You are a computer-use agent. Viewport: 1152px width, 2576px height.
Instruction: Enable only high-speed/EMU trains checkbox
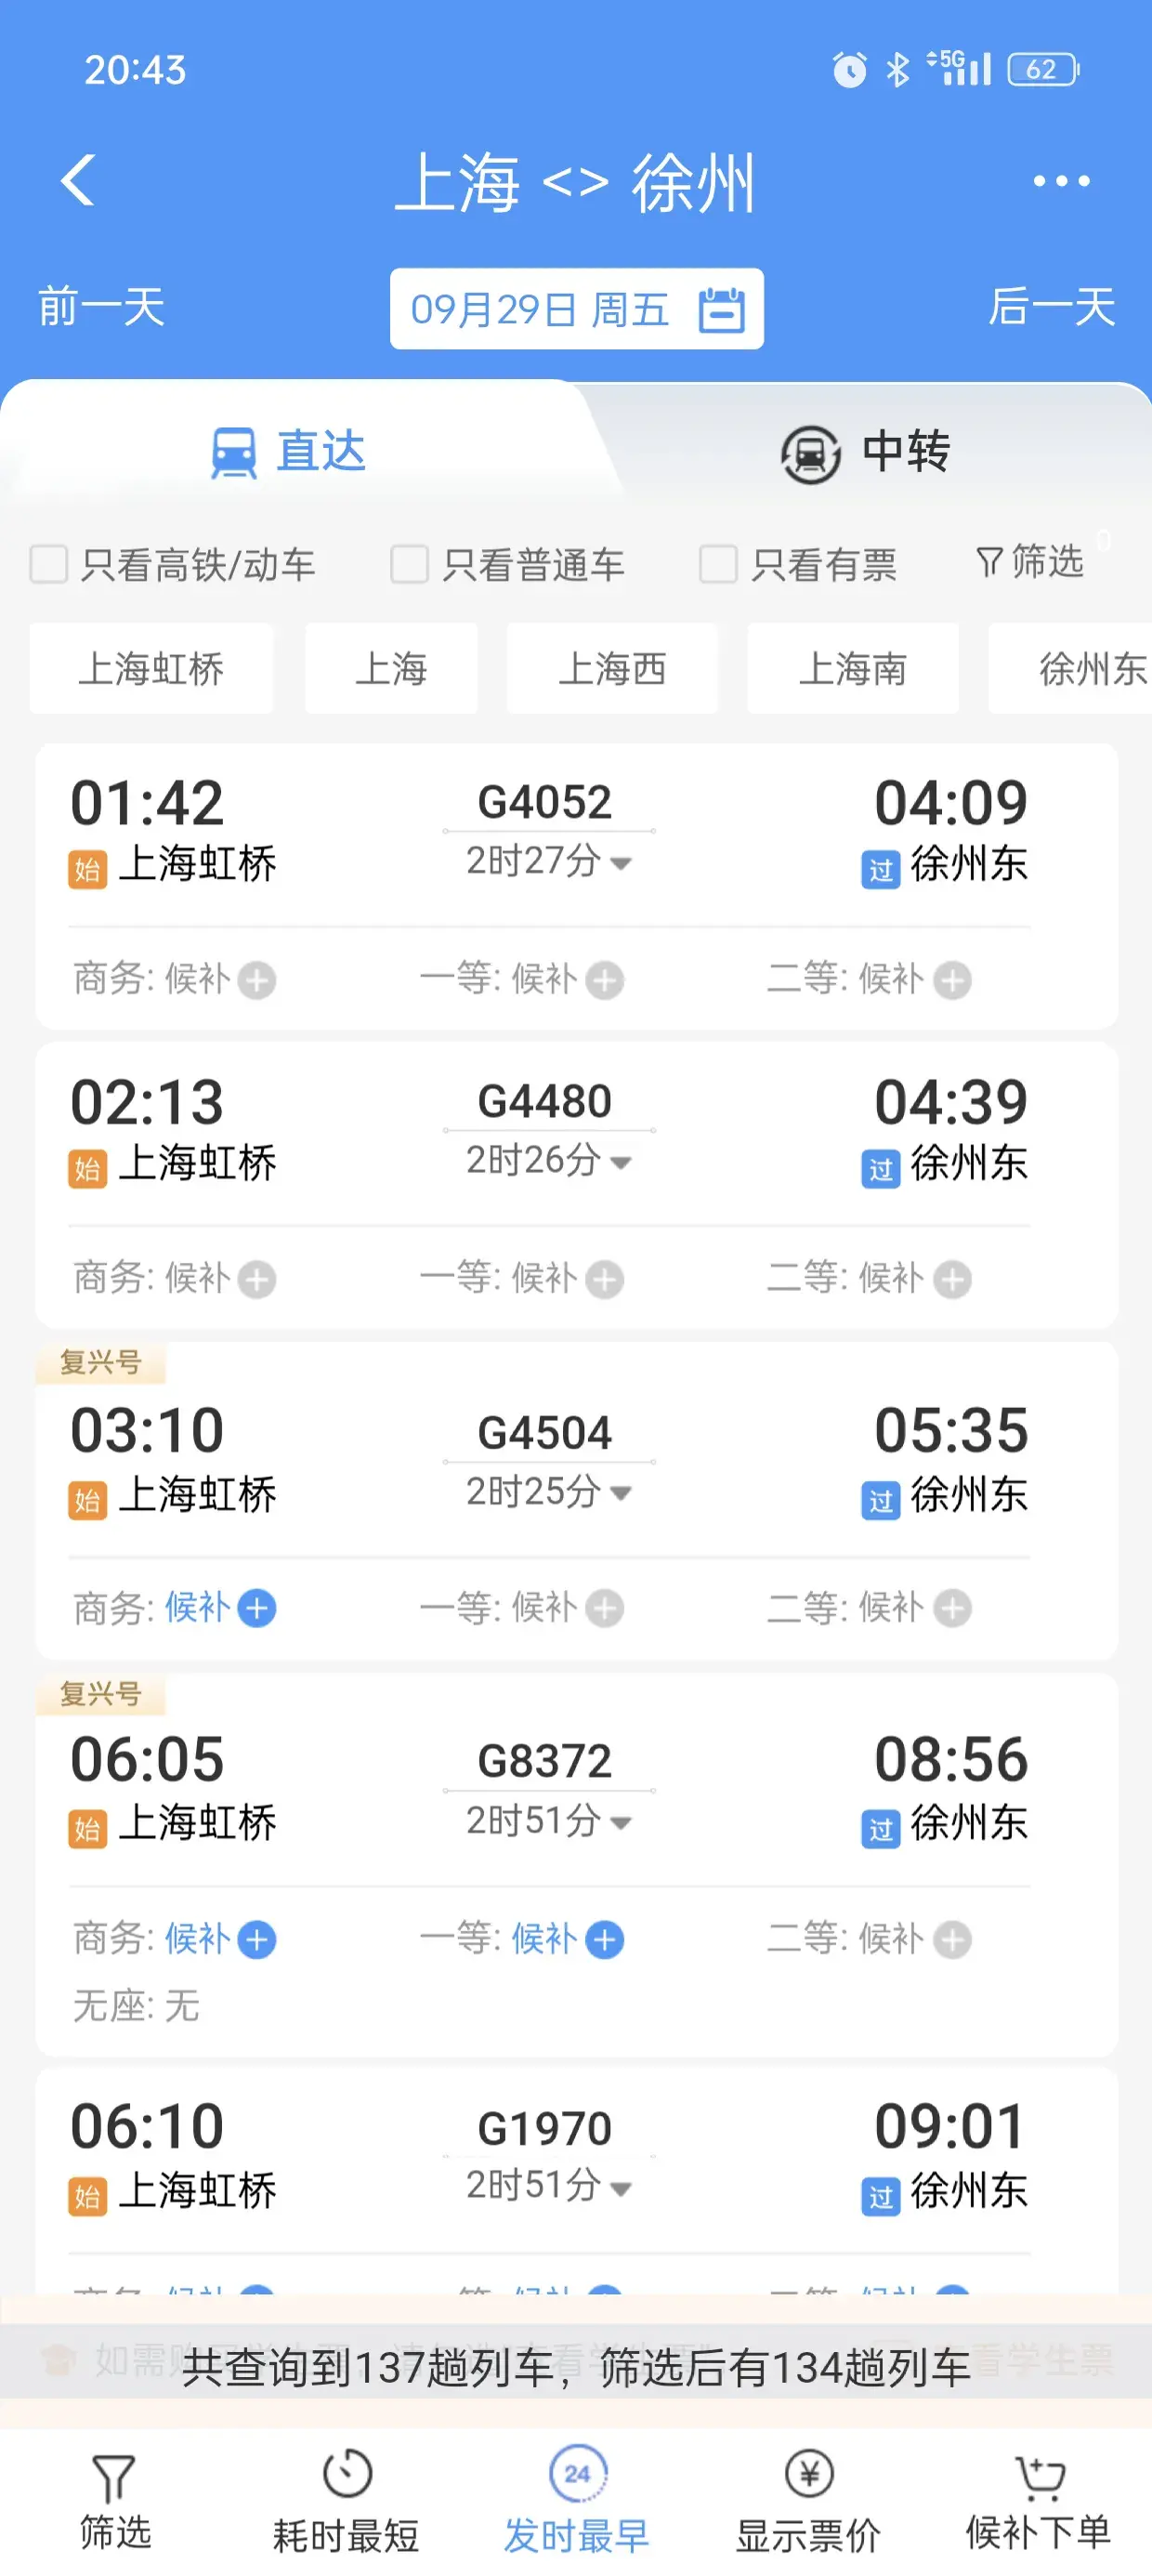49,564
